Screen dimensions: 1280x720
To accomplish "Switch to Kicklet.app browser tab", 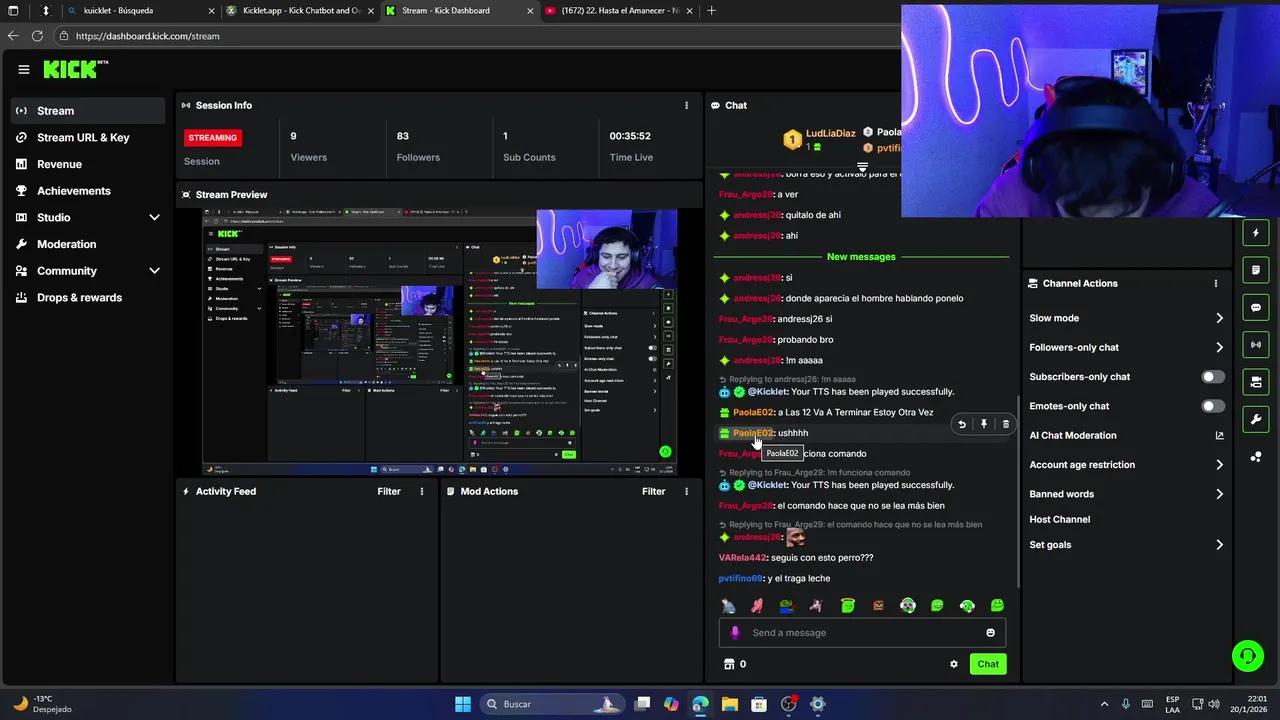I will (299, 10).
